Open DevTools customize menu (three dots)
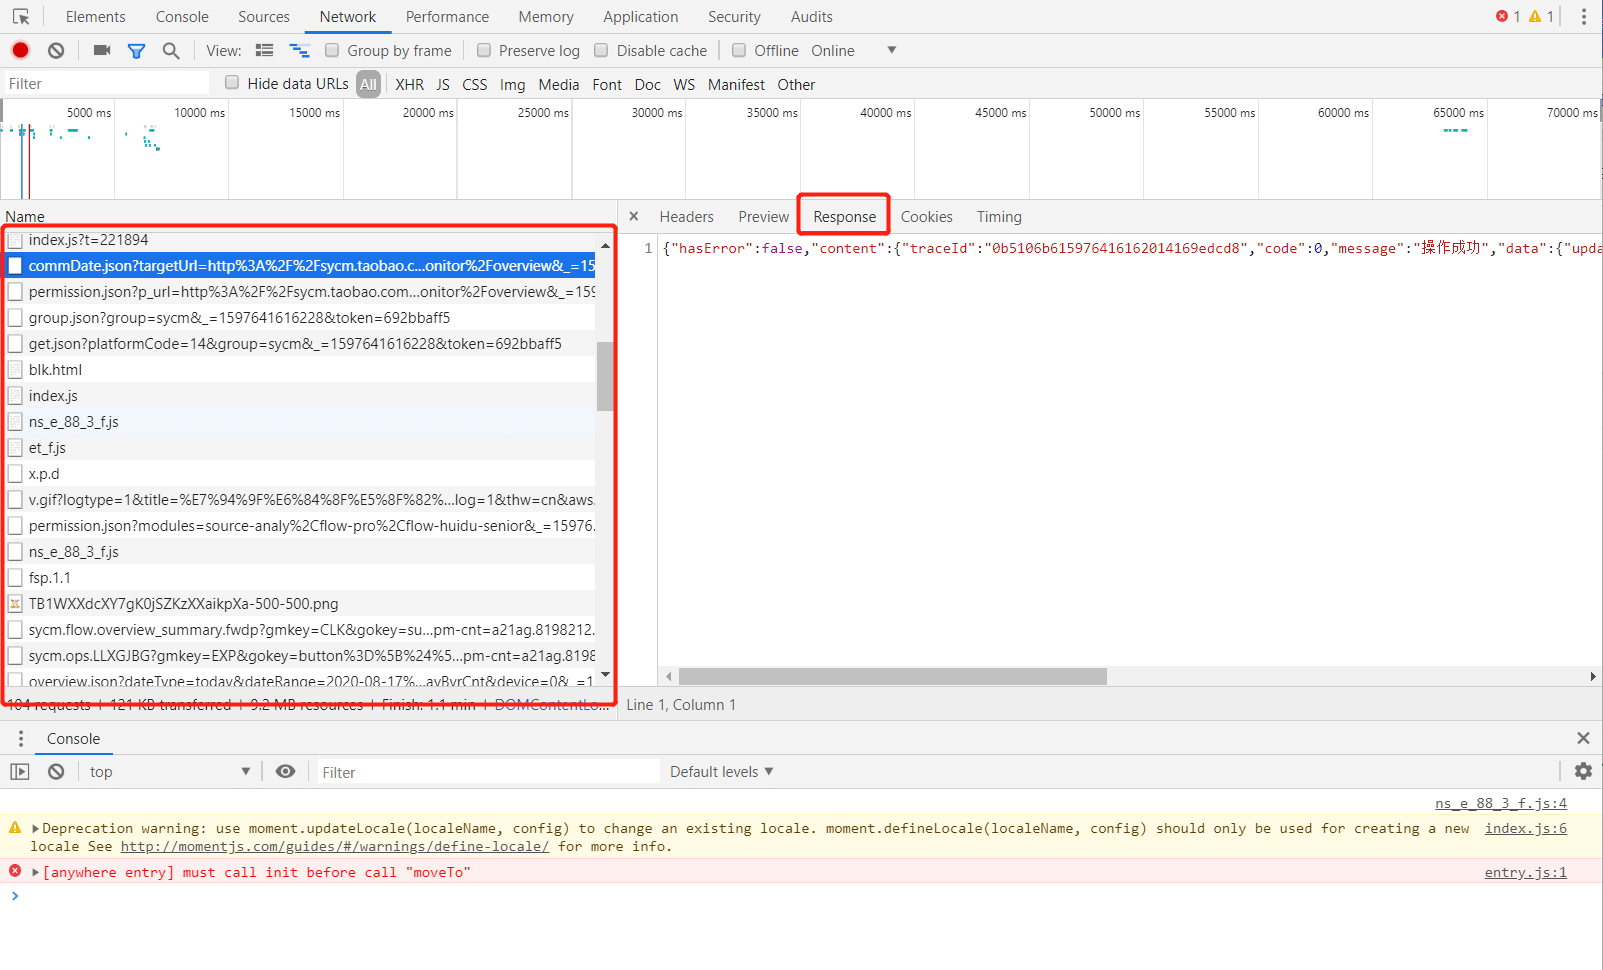1603x970 pixels. [x=1583, y=17]
